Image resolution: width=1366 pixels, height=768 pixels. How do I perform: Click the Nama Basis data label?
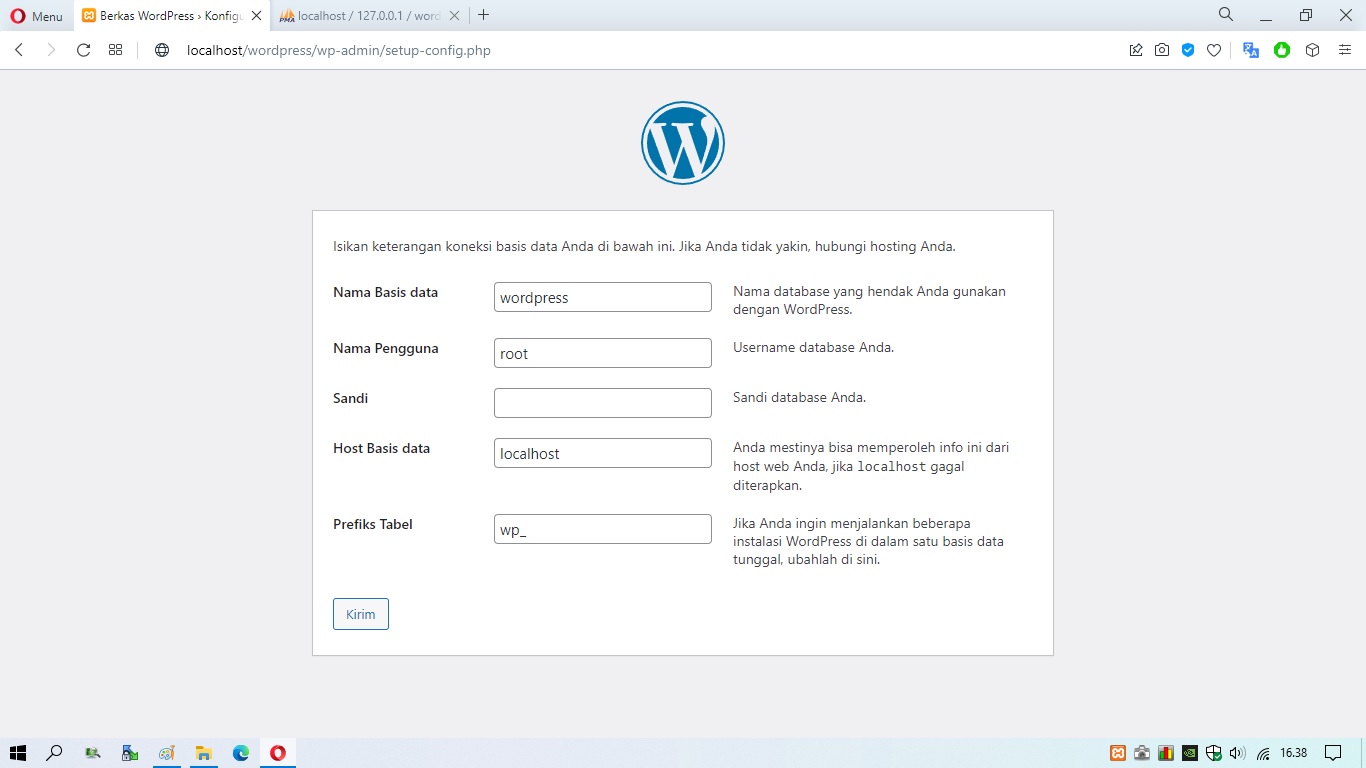(385, 292)
